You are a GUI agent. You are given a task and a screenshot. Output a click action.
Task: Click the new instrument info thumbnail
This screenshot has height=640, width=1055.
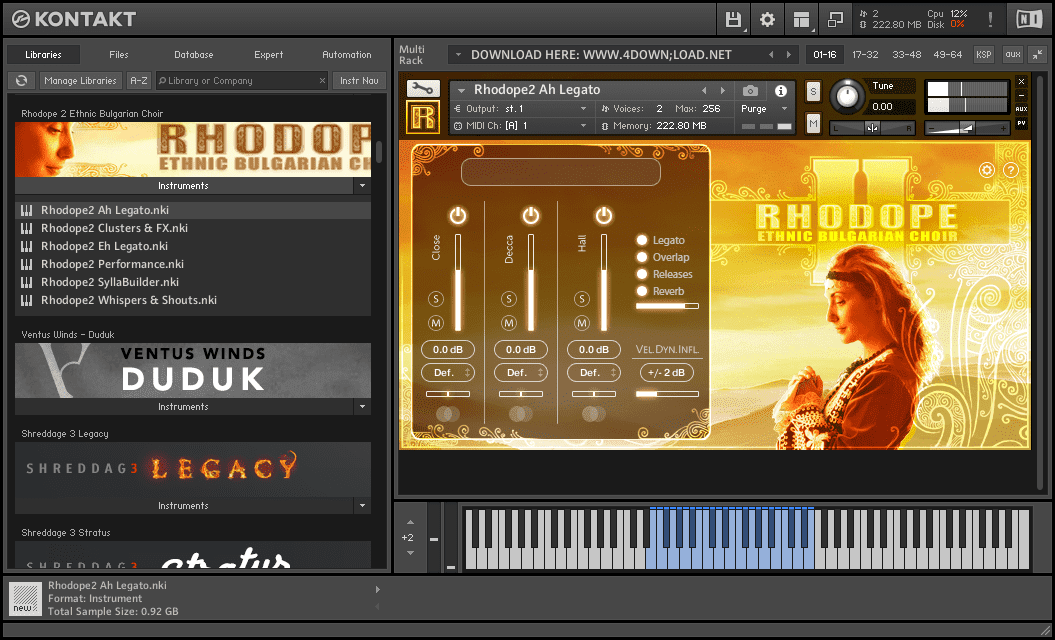pos(25,598)
